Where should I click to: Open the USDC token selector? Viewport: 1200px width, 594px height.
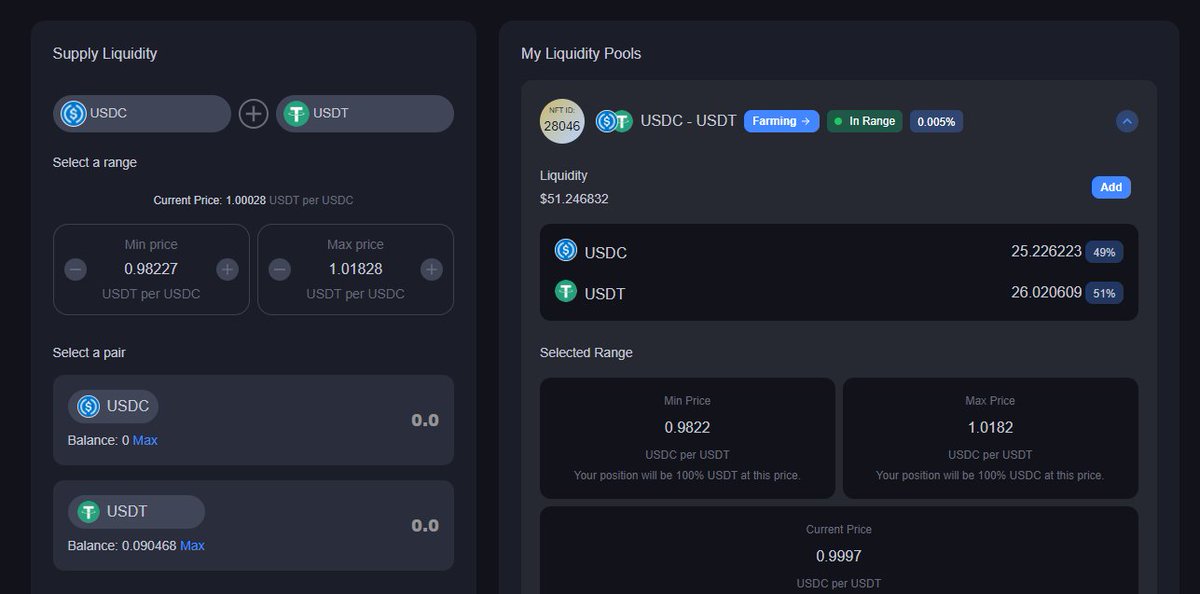(x=142, y=114)
